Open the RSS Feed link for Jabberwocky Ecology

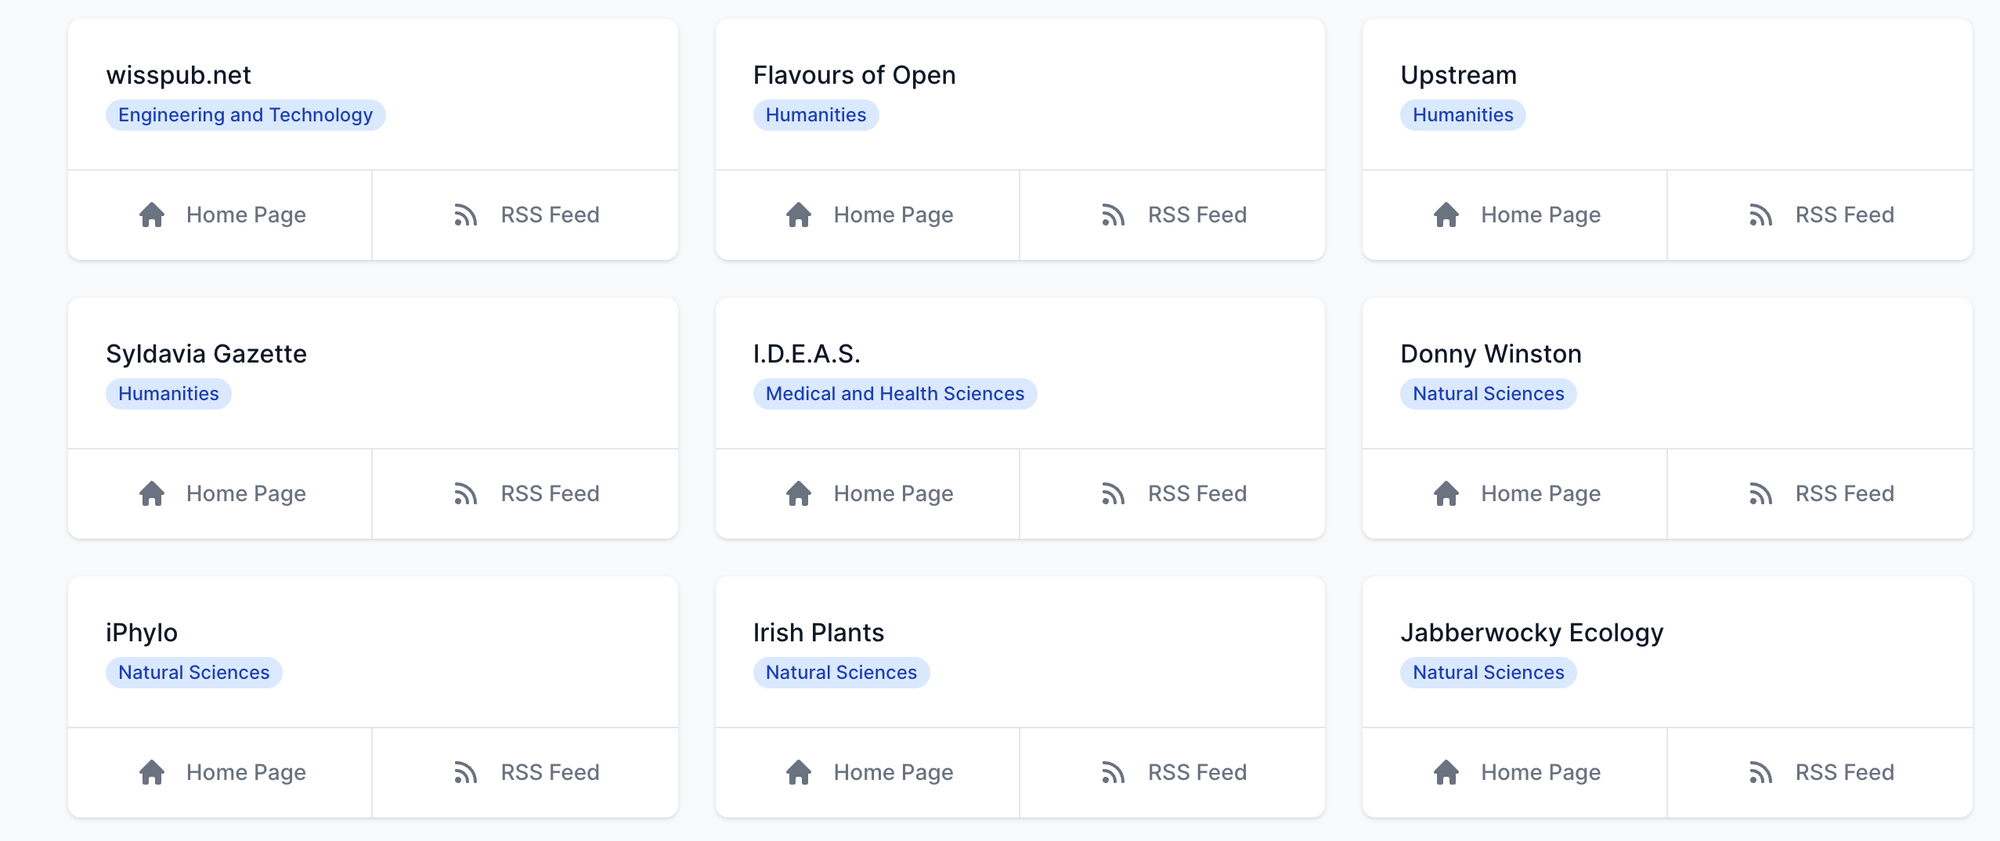1843,773
